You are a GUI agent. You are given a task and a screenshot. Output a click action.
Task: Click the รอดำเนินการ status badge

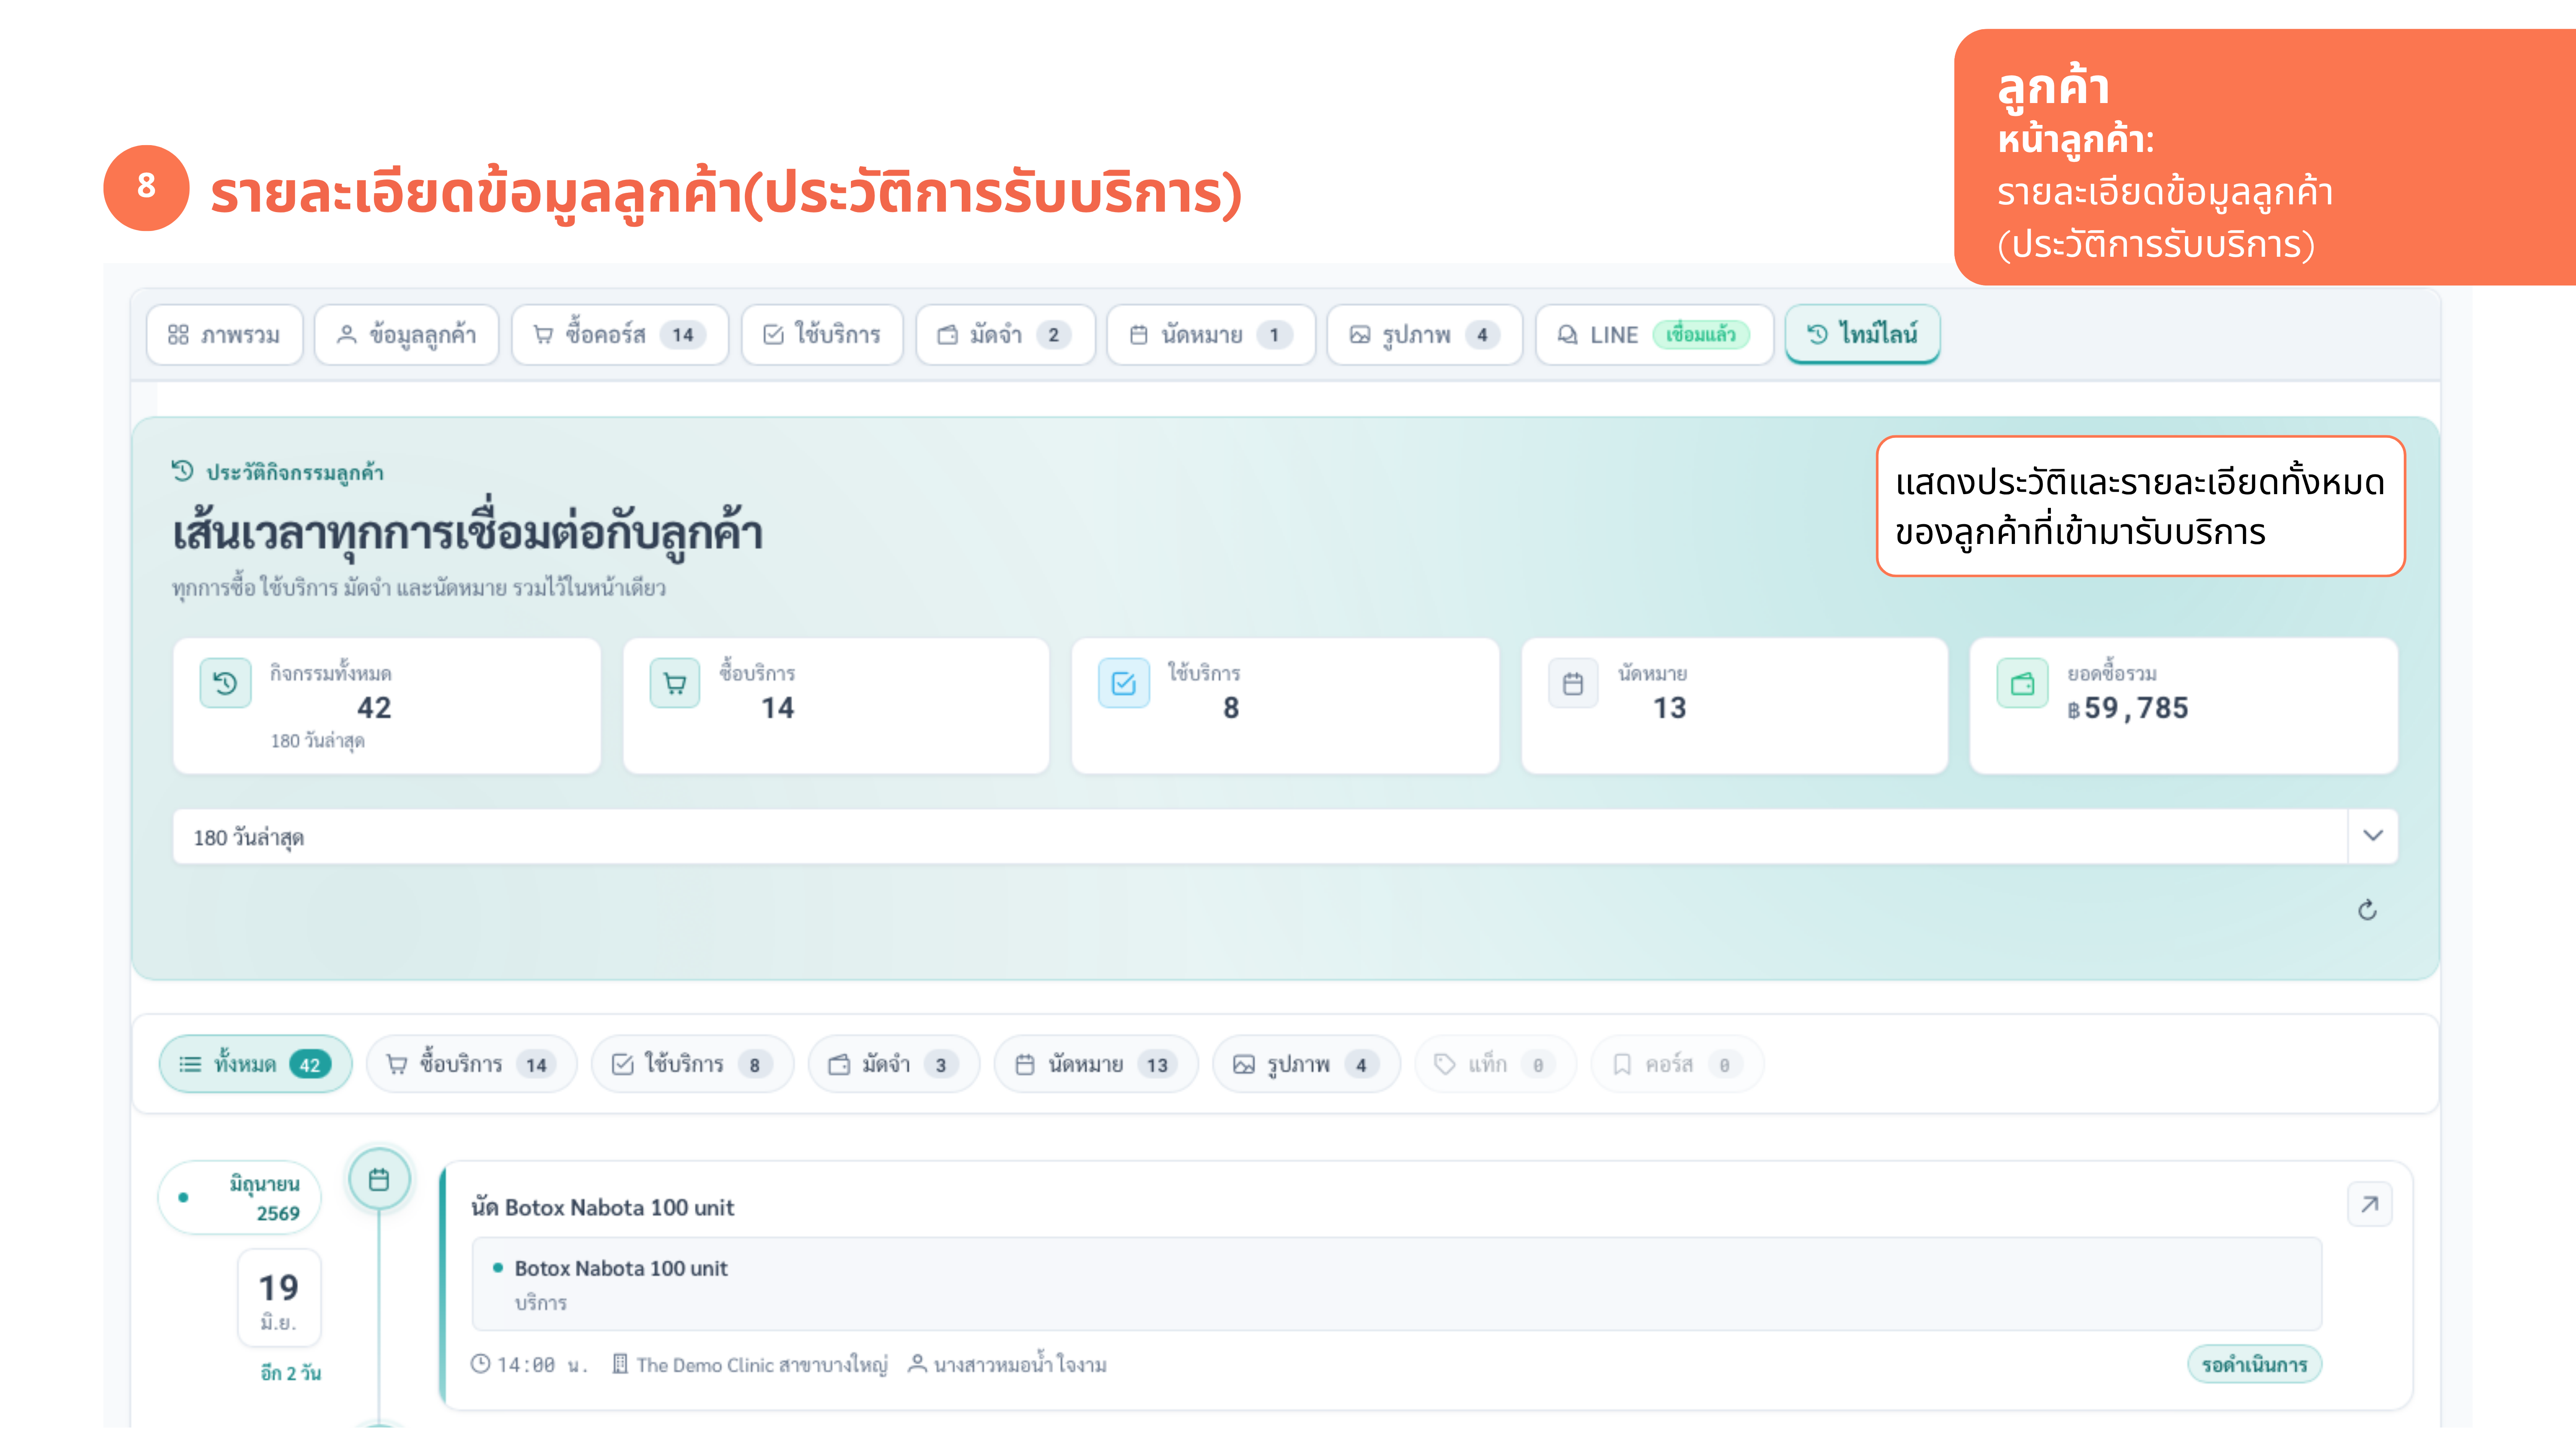click(2254, 1364)
